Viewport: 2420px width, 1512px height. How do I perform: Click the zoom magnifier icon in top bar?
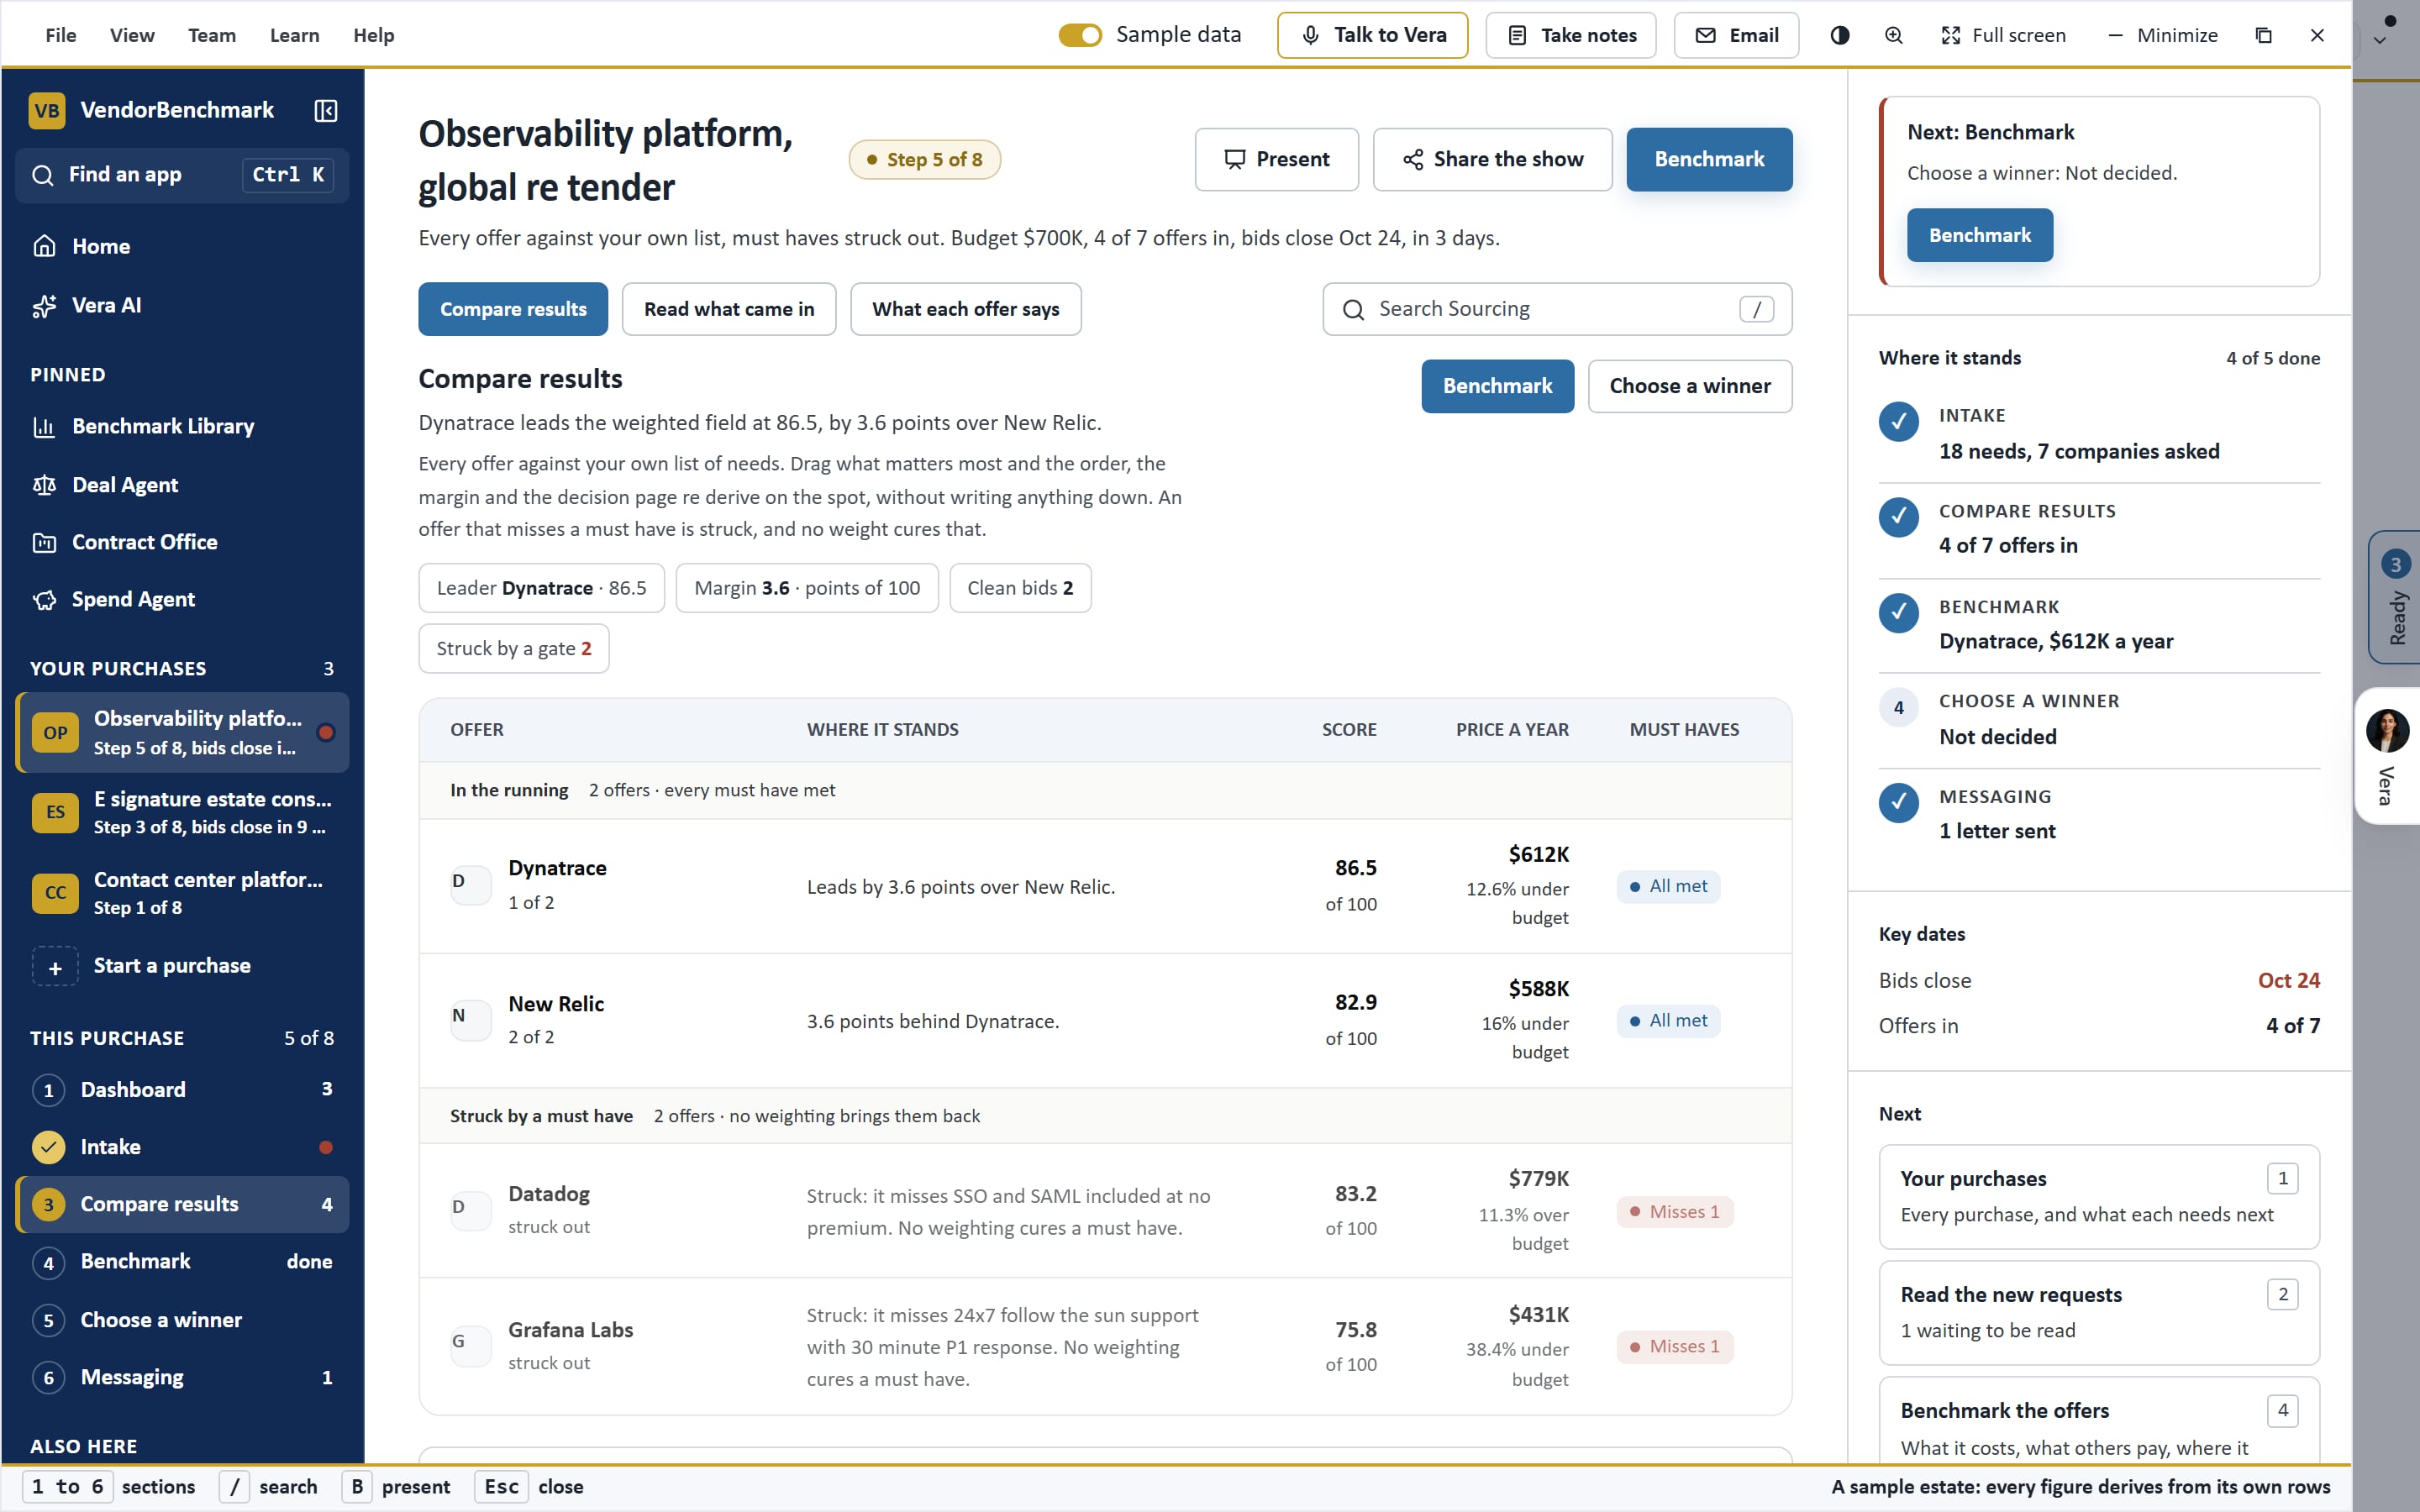click(x=1894, y=35)
